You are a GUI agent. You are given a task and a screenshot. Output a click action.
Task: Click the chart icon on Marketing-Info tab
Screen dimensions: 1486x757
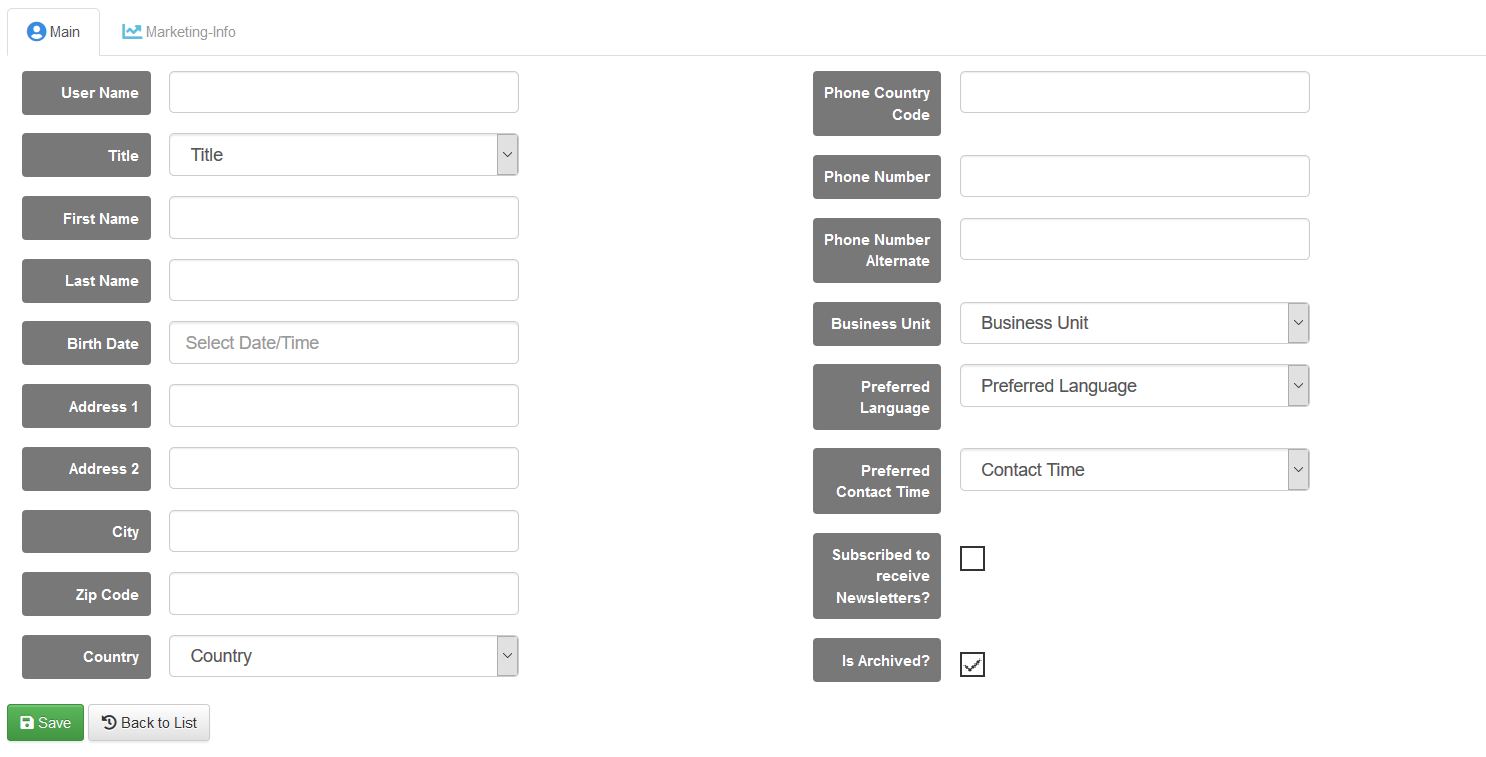click(x=132, y=32)
